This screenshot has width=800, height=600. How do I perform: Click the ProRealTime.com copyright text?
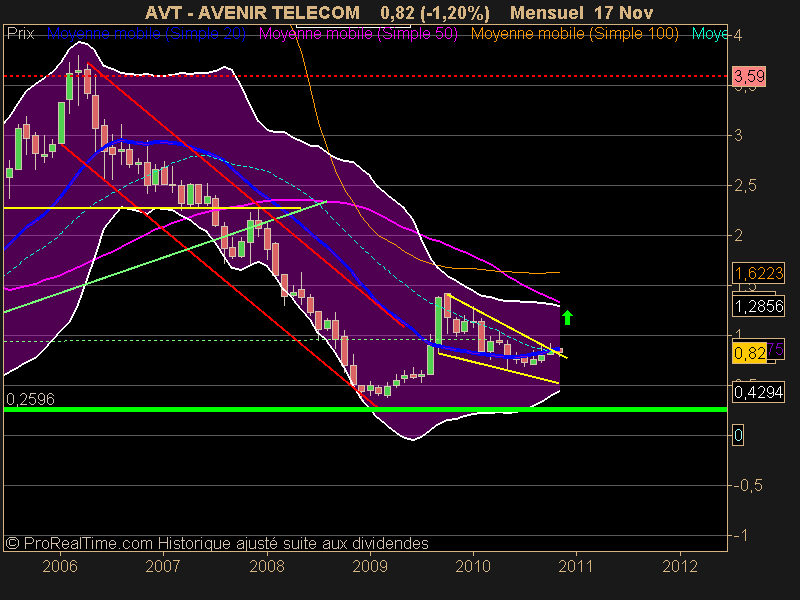217,543
